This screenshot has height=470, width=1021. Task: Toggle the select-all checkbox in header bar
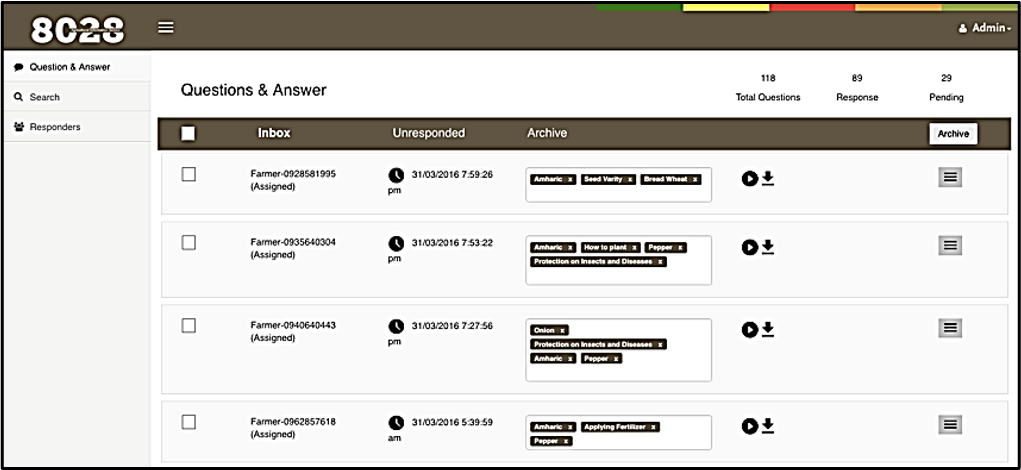(188, 133)
